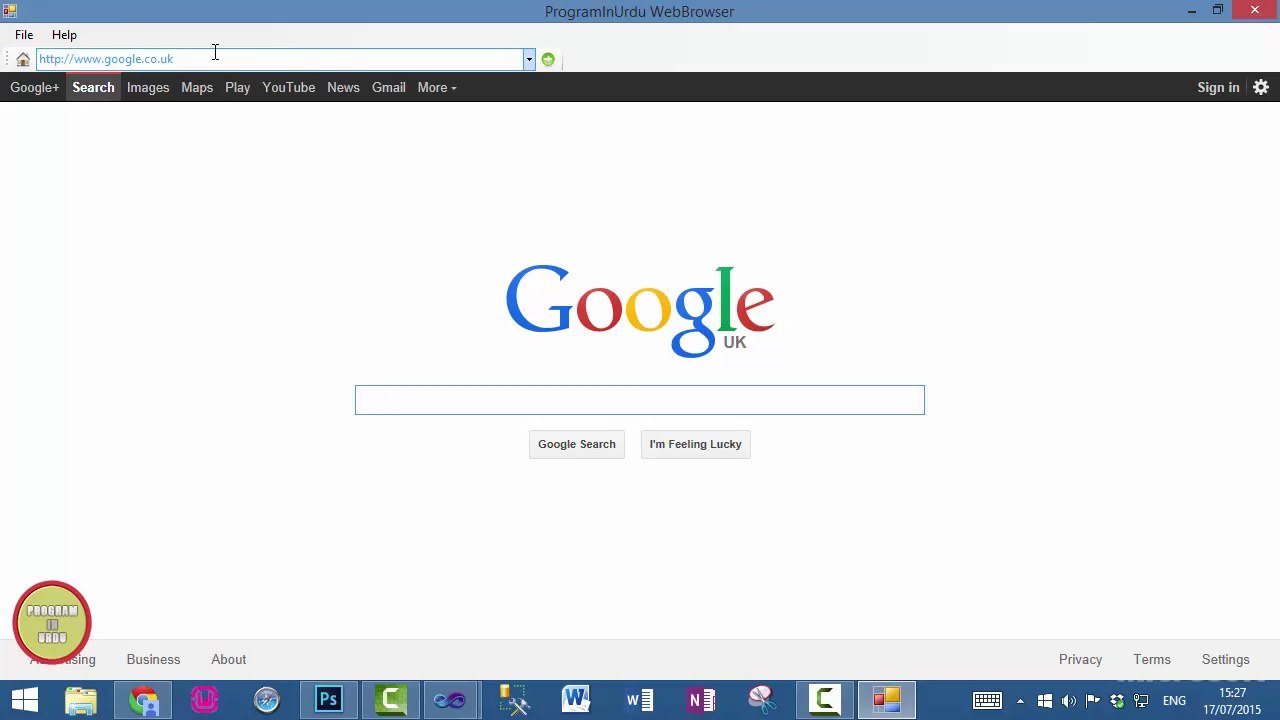Screen dimensions: 1280x720
Task: Click the Action Center flag tray icon
Action: tap(1093, 701)
